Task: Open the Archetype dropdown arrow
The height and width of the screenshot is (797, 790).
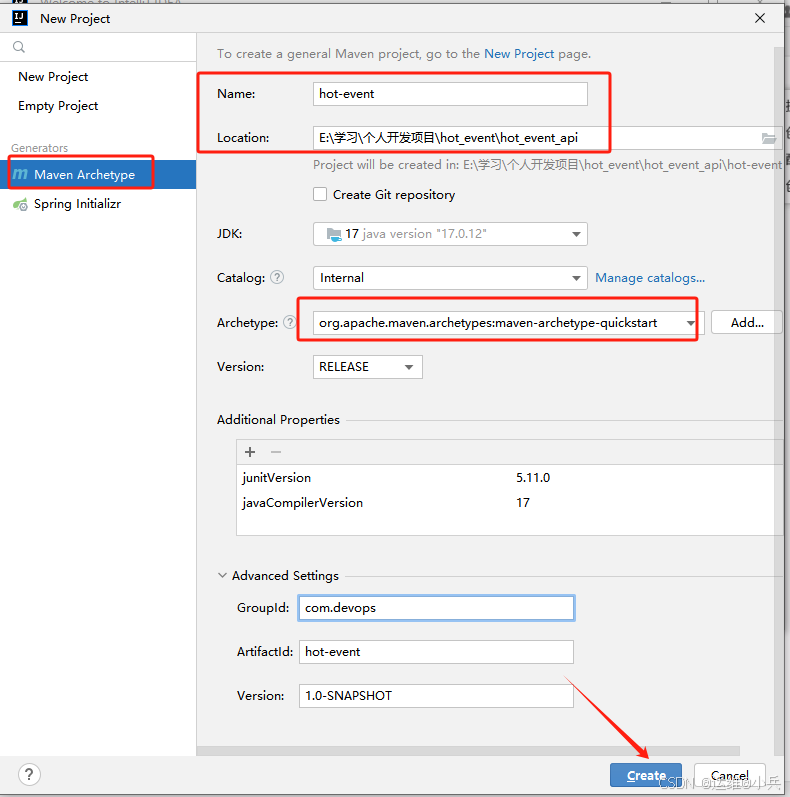Action: 690,323
